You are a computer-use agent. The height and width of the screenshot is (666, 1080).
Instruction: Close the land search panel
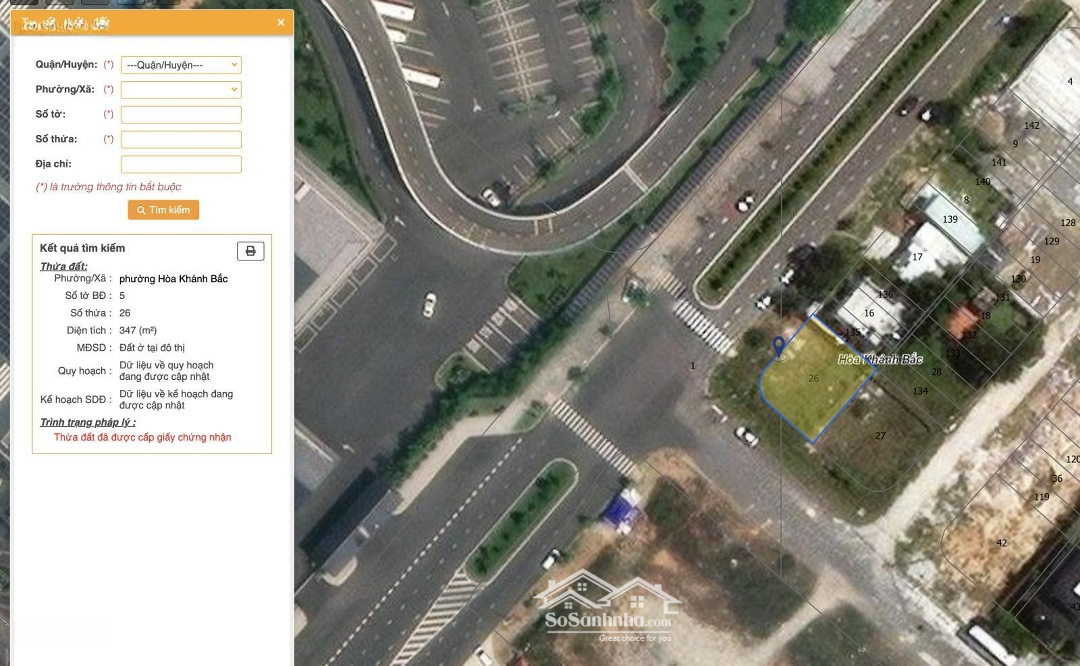coord(281,22)
